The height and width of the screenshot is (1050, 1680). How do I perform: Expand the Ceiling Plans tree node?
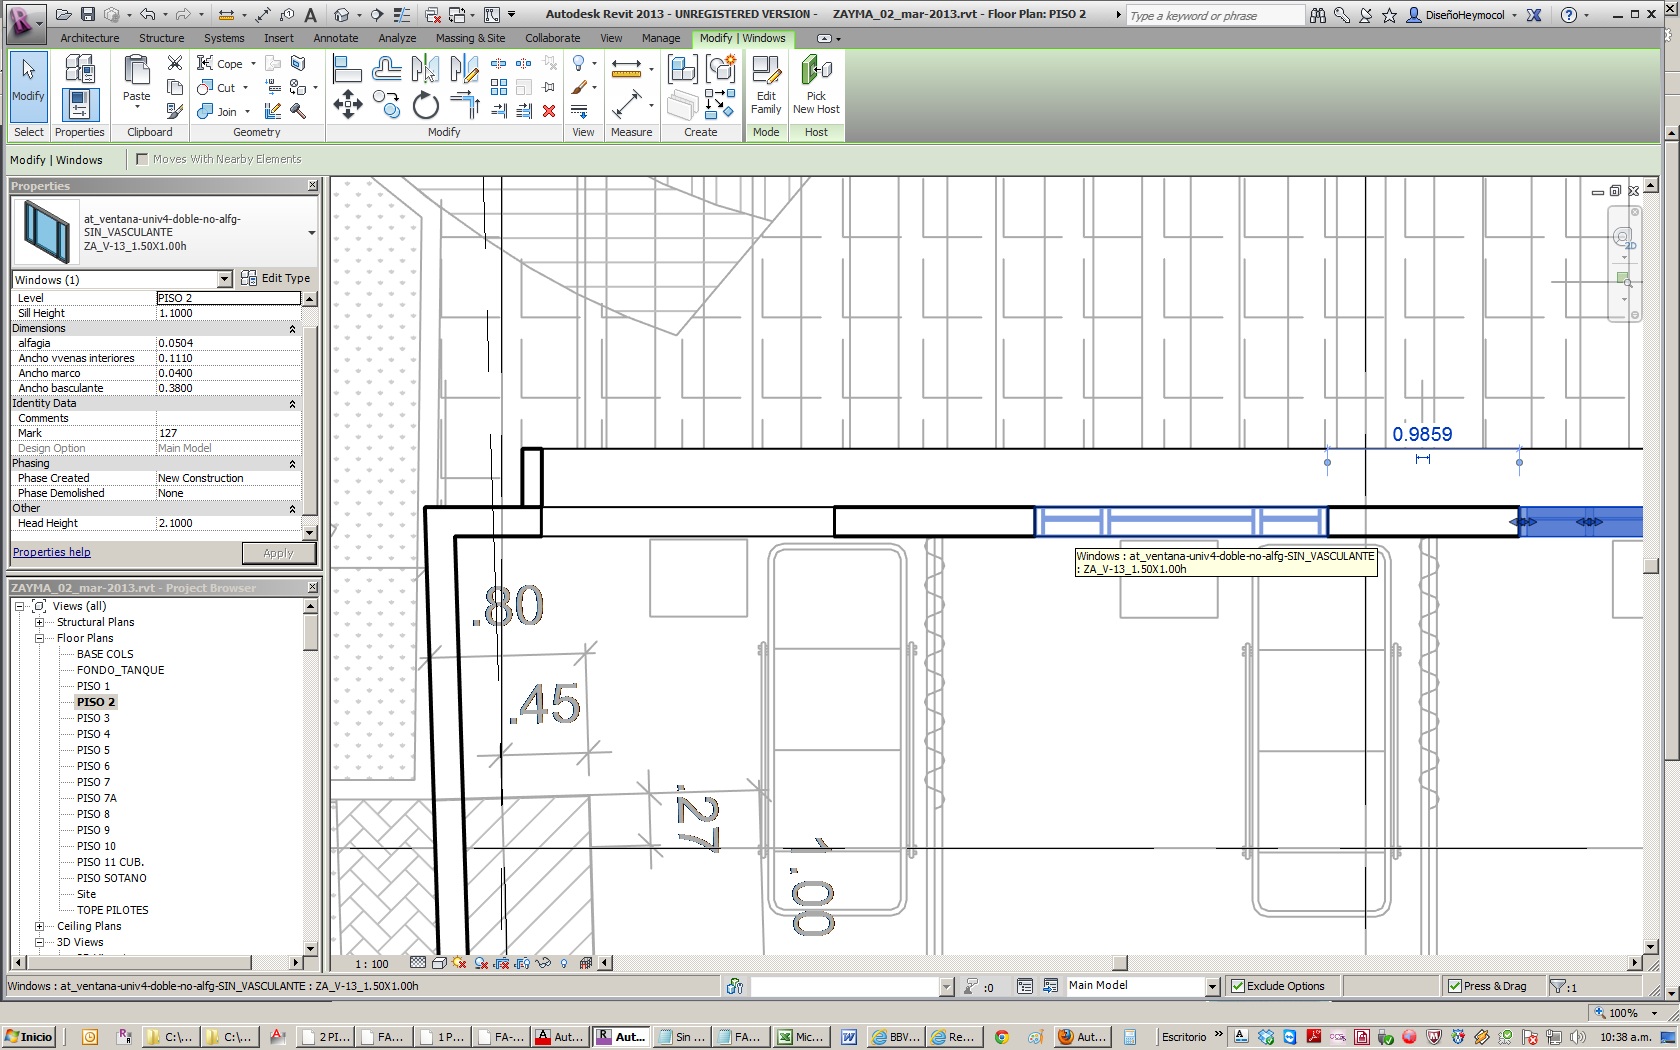(x=40, y=926)
